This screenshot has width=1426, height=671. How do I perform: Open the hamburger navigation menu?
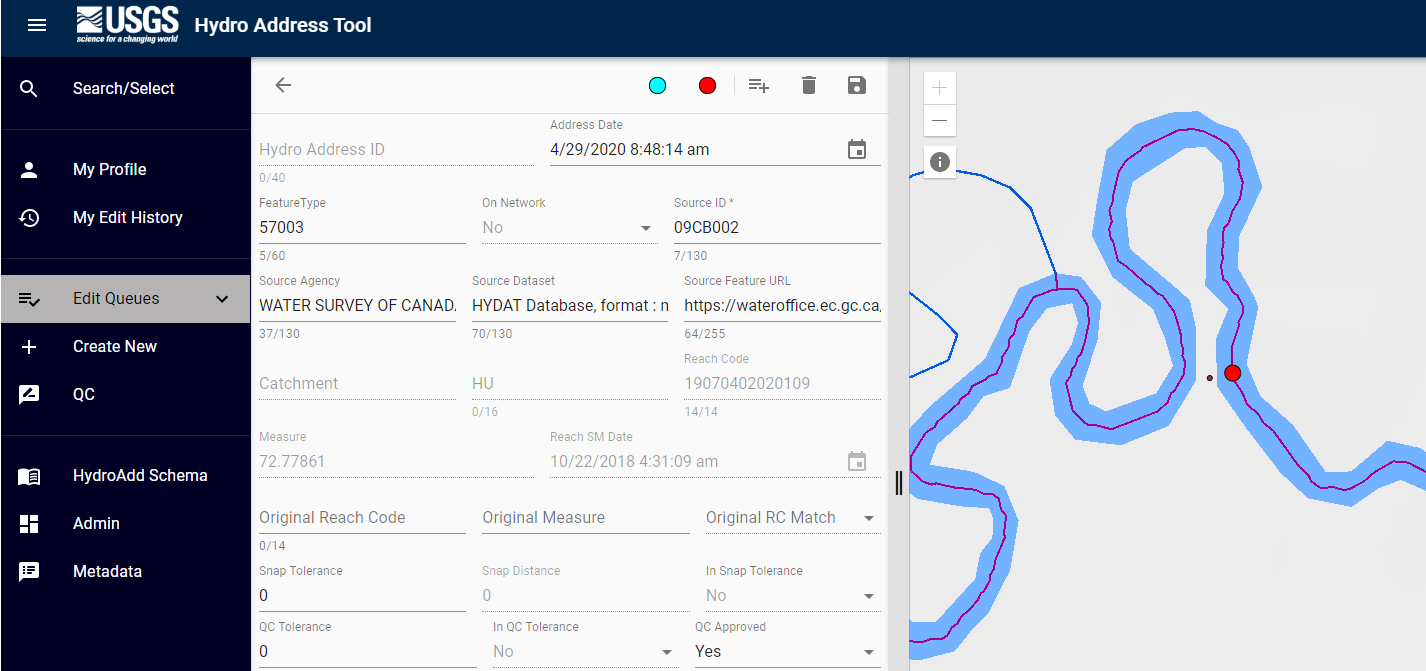coord(37,25)
